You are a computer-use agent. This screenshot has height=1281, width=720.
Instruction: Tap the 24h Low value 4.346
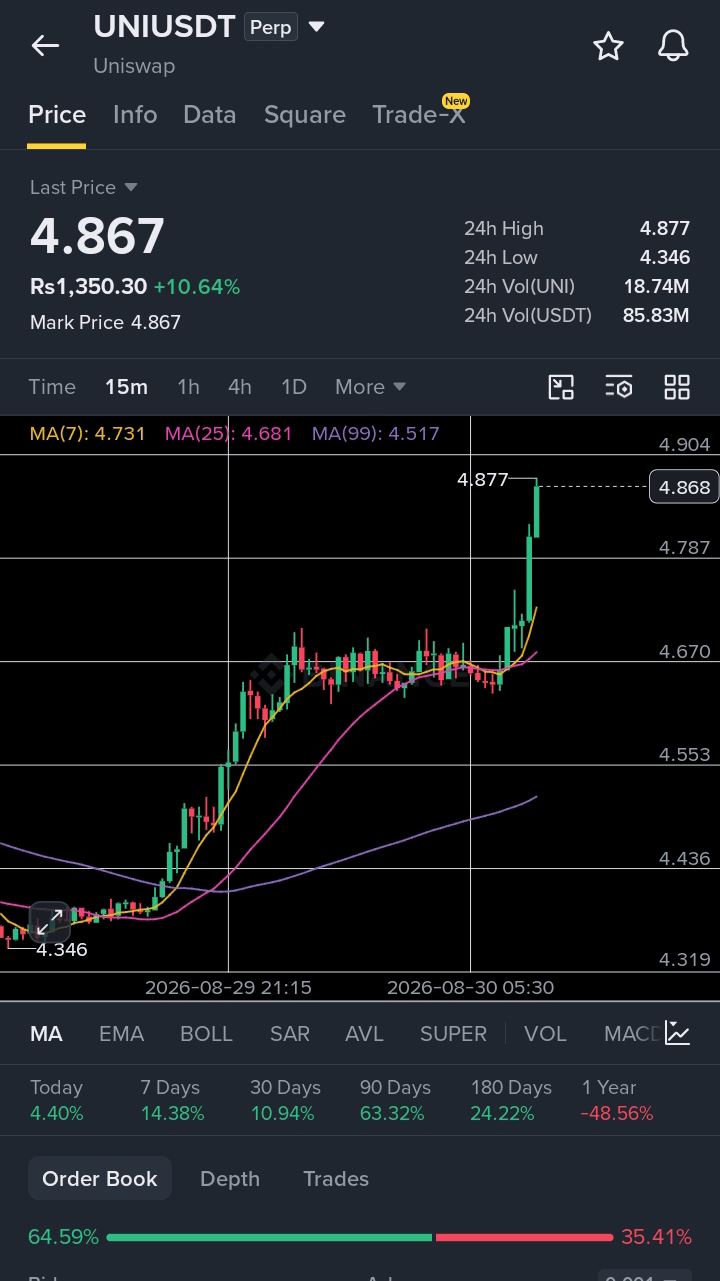(665, 258)
